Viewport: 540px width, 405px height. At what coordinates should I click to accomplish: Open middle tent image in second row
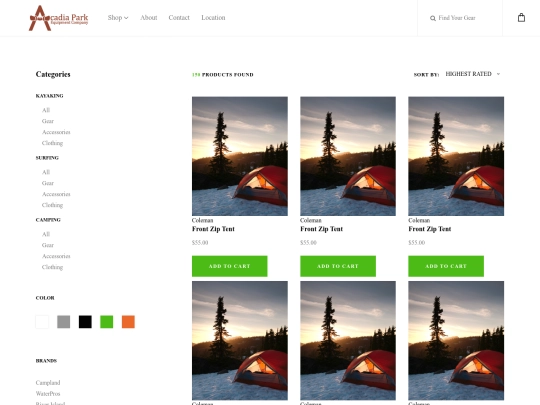[x=348, y=341]
